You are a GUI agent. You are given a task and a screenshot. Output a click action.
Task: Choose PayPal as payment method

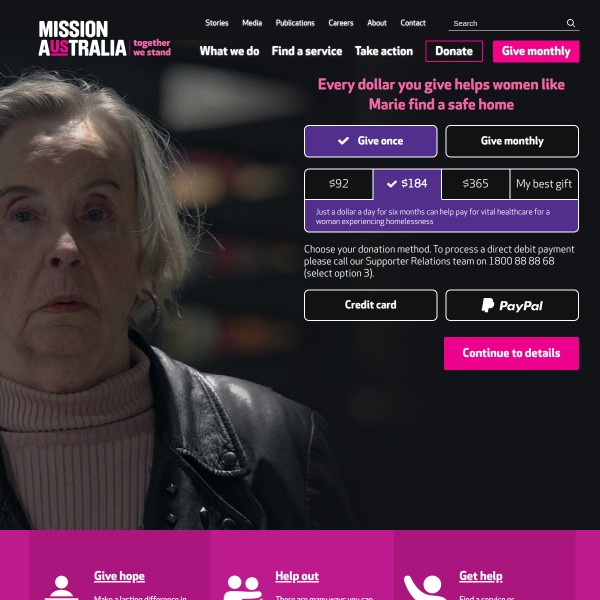coord(512,305)
